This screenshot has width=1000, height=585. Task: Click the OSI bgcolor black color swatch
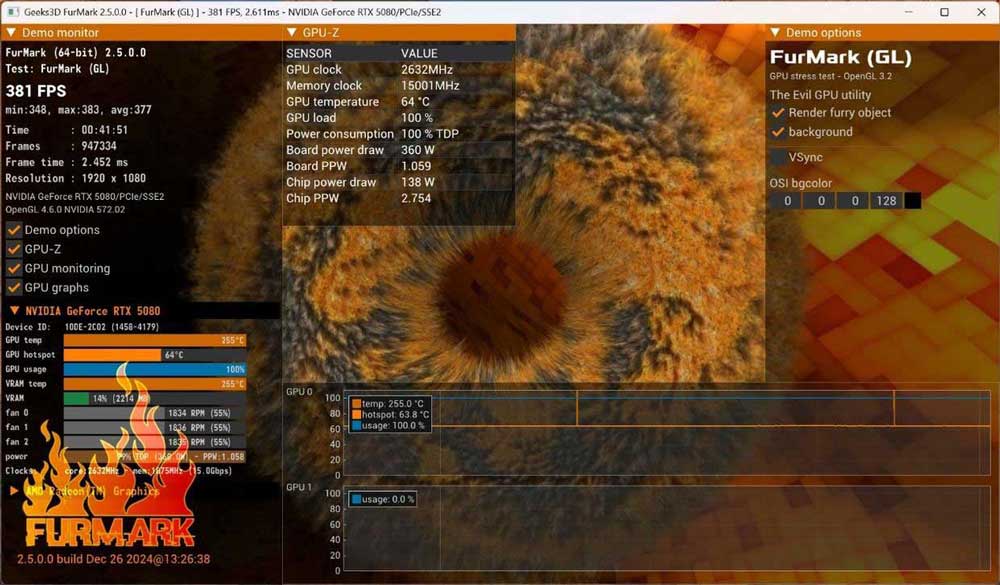coord(912,201)
